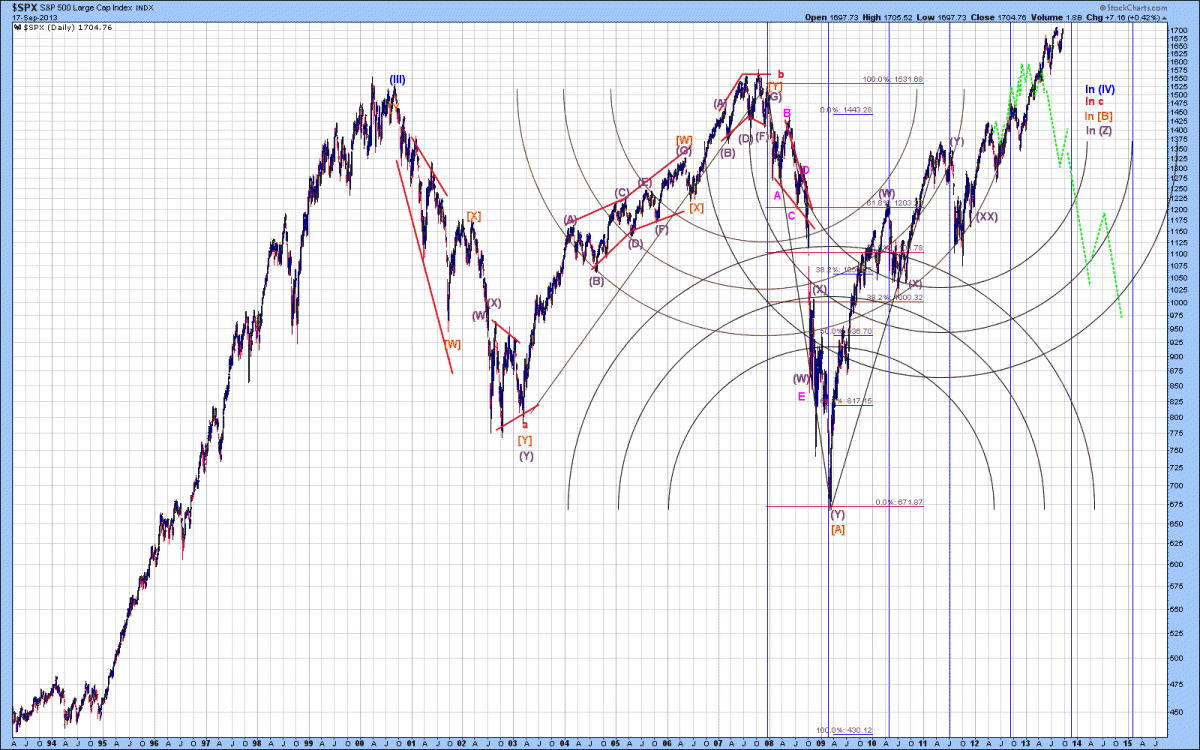Click the purple 'In (Z)' annotation
The width and height of the screenshot is (1200, 750).
(x=1098, y=131)
